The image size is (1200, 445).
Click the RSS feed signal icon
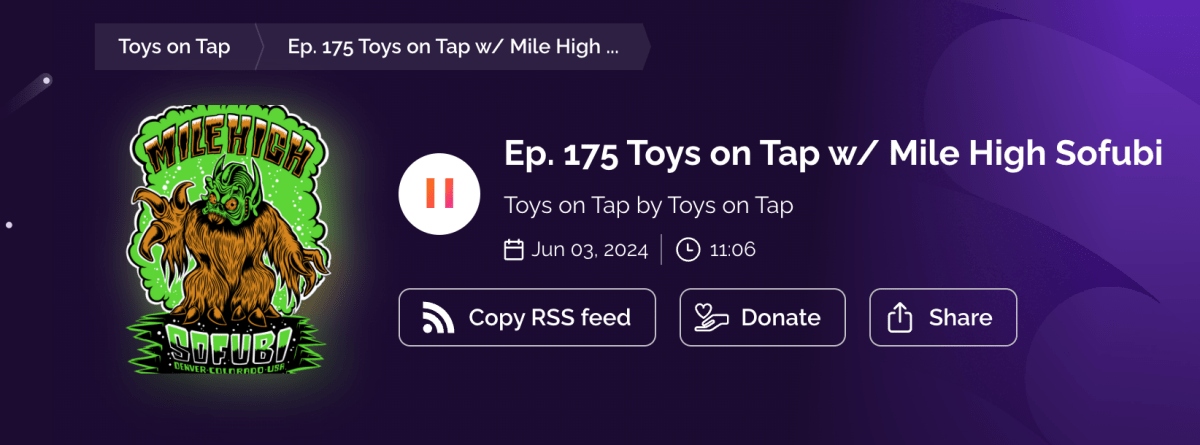438,317
